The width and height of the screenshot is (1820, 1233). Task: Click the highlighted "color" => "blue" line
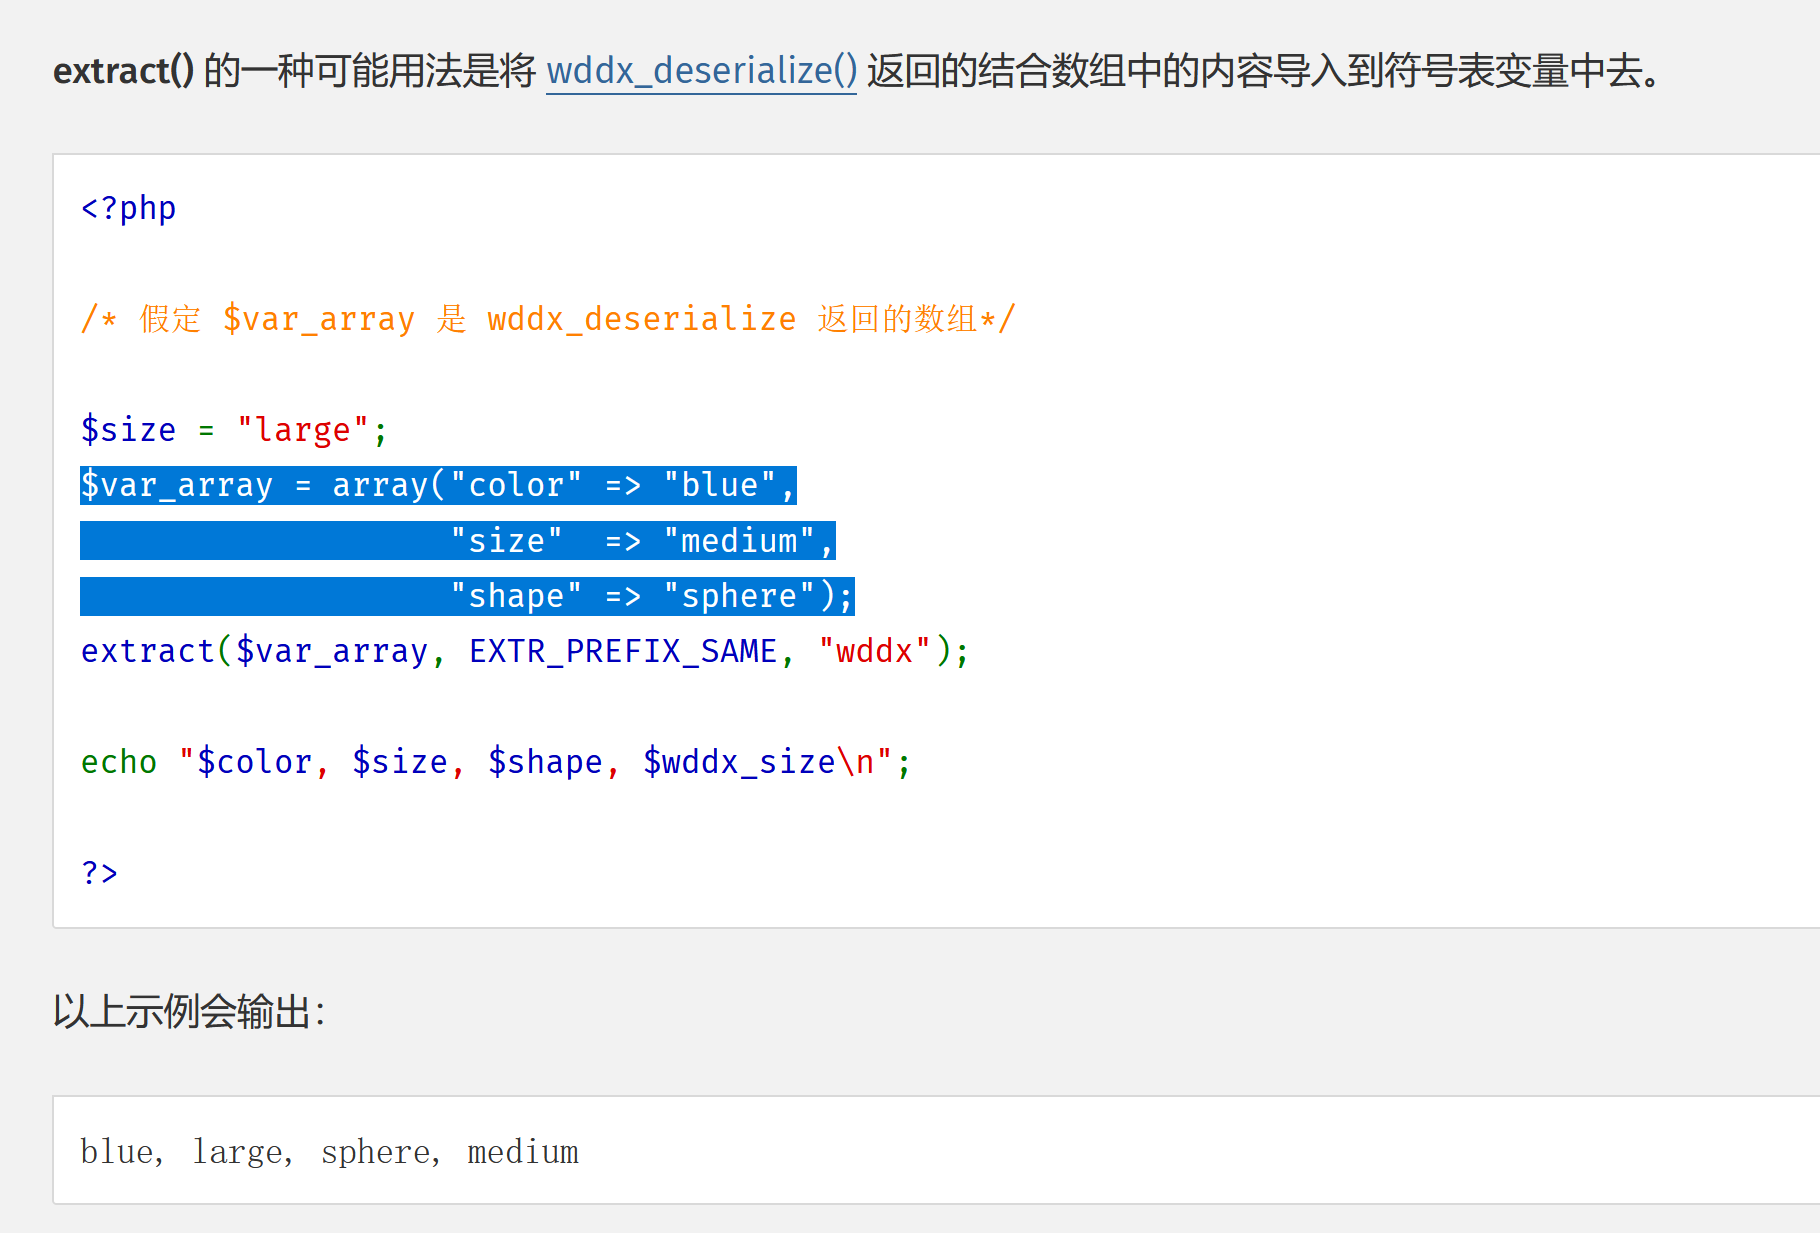(438, 485)
